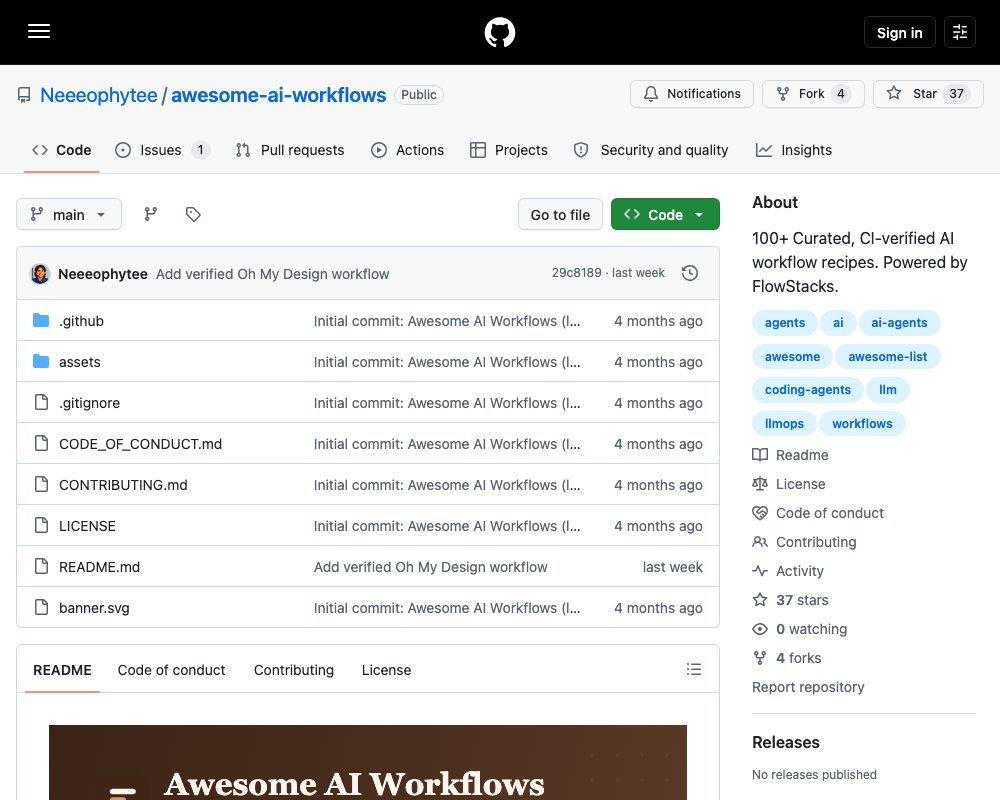
Task: Open README.md's 'Add verified Oh My Design workflow' commit
Action: pyautogui.click(x=430, y=567)
